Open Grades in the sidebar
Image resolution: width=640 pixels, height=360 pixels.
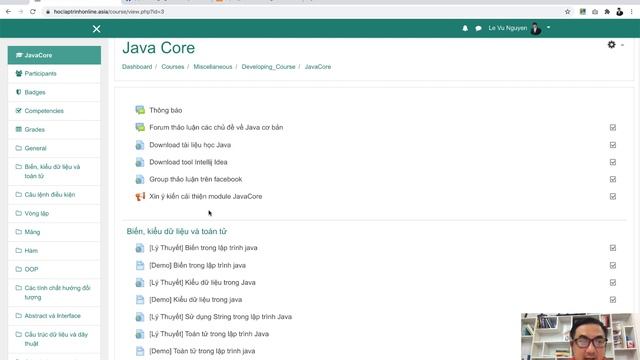pyautogui.click(x=54, y=129)
